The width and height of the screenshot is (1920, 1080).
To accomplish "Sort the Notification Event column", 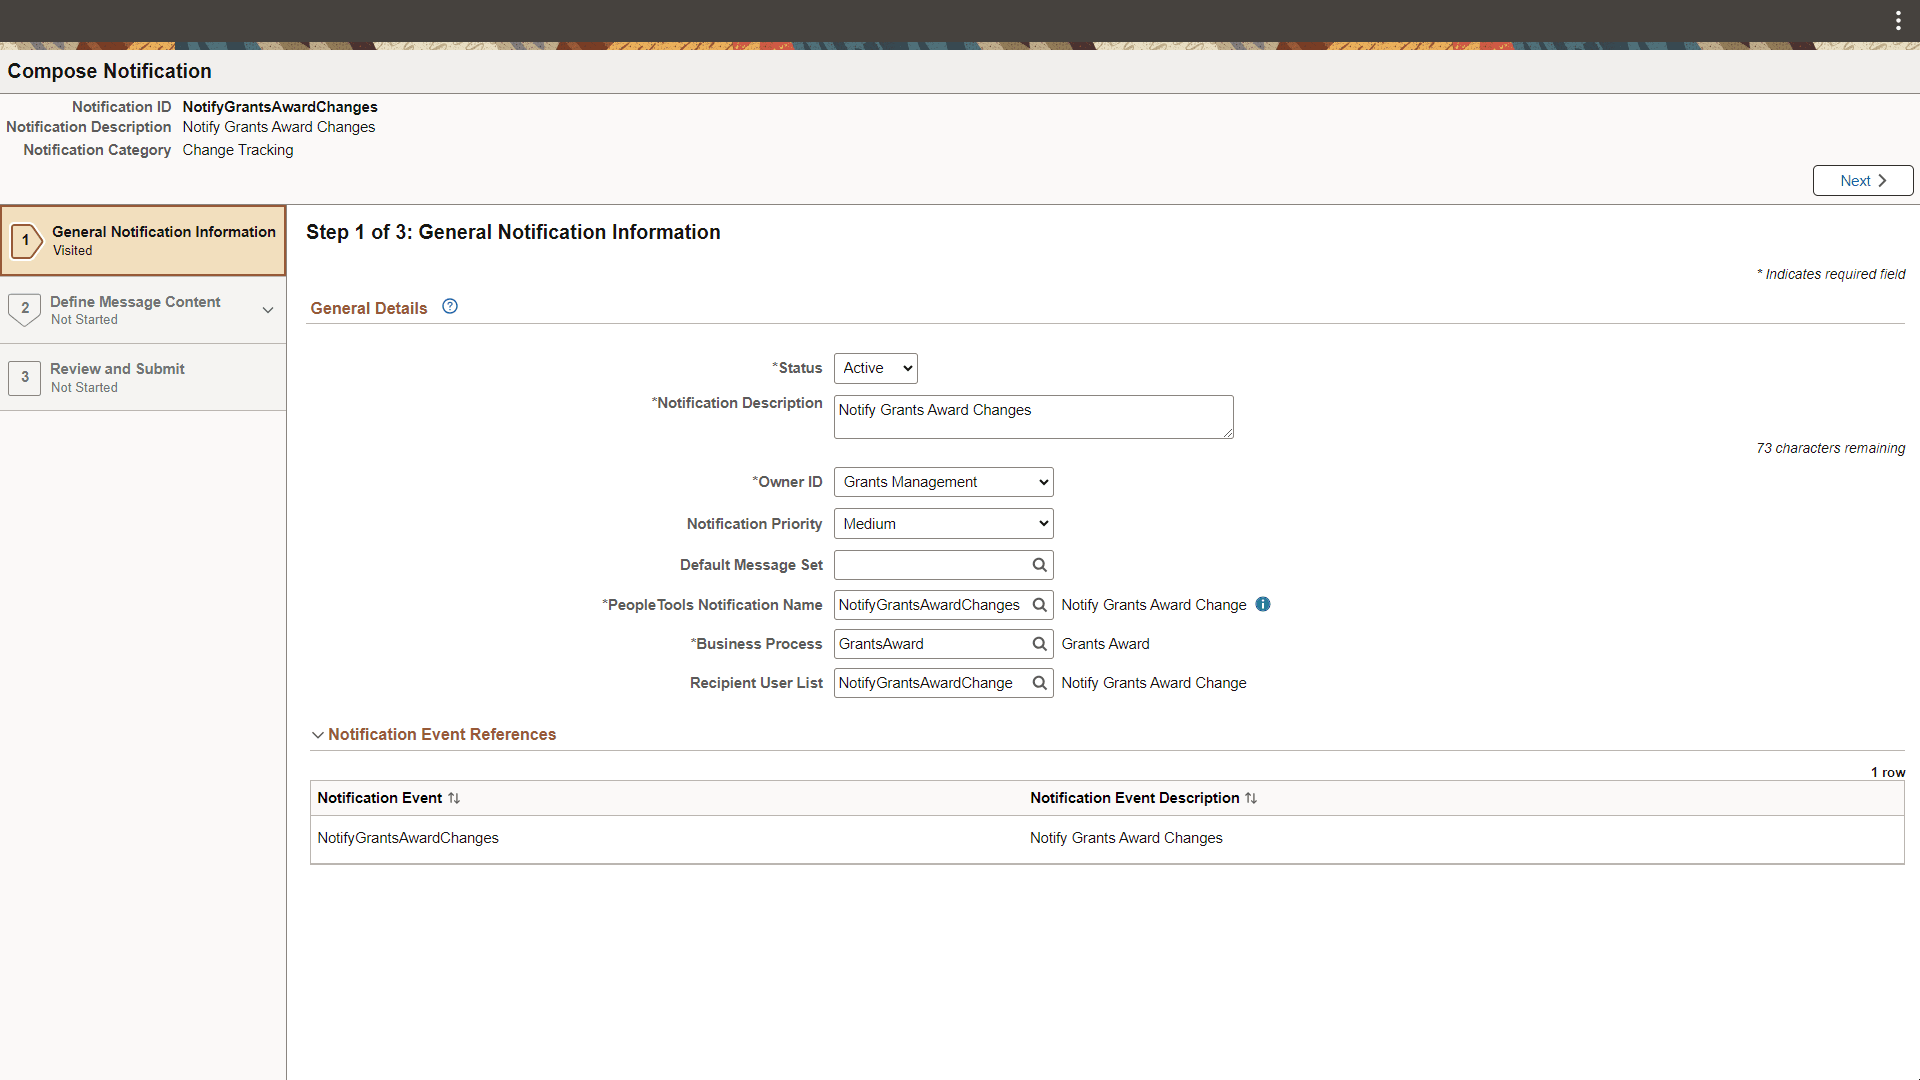I will pos(455,798).
